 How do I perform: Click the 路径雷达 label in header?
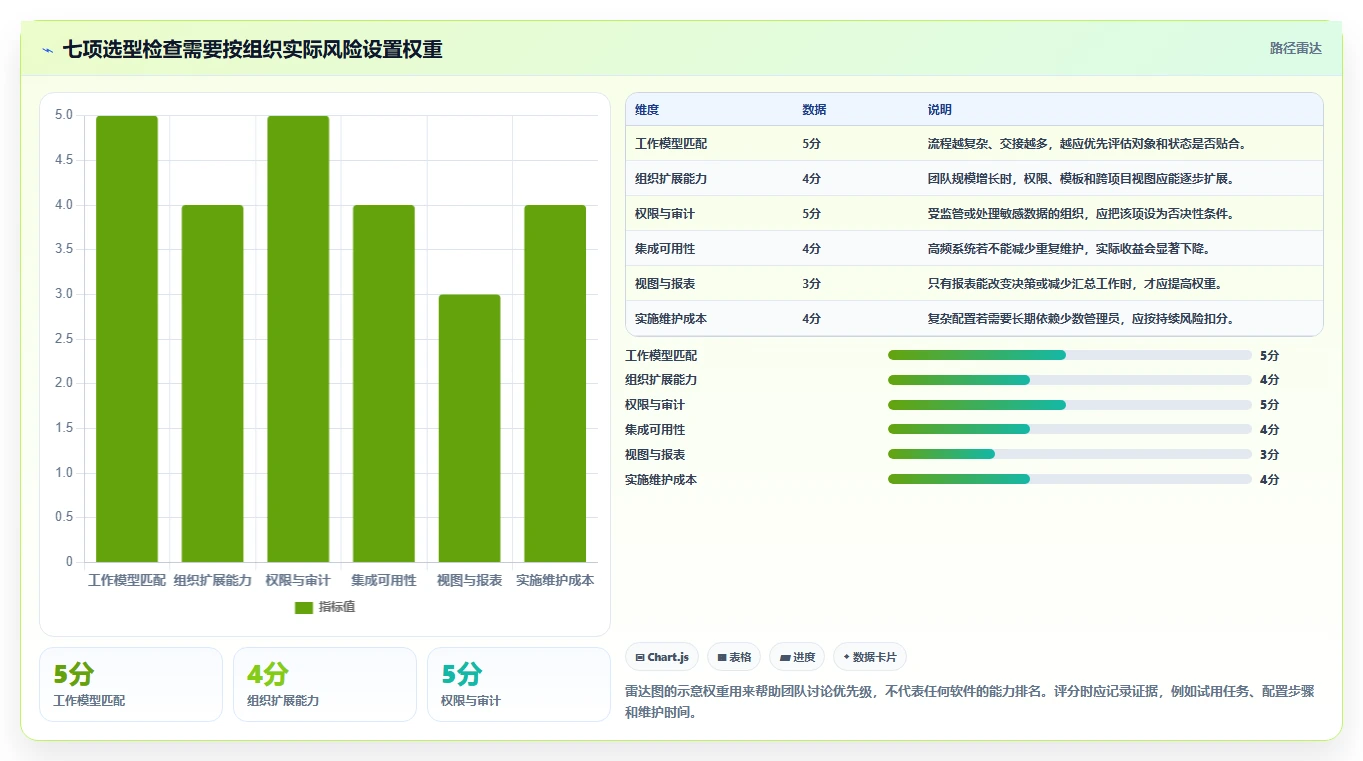1295,48
